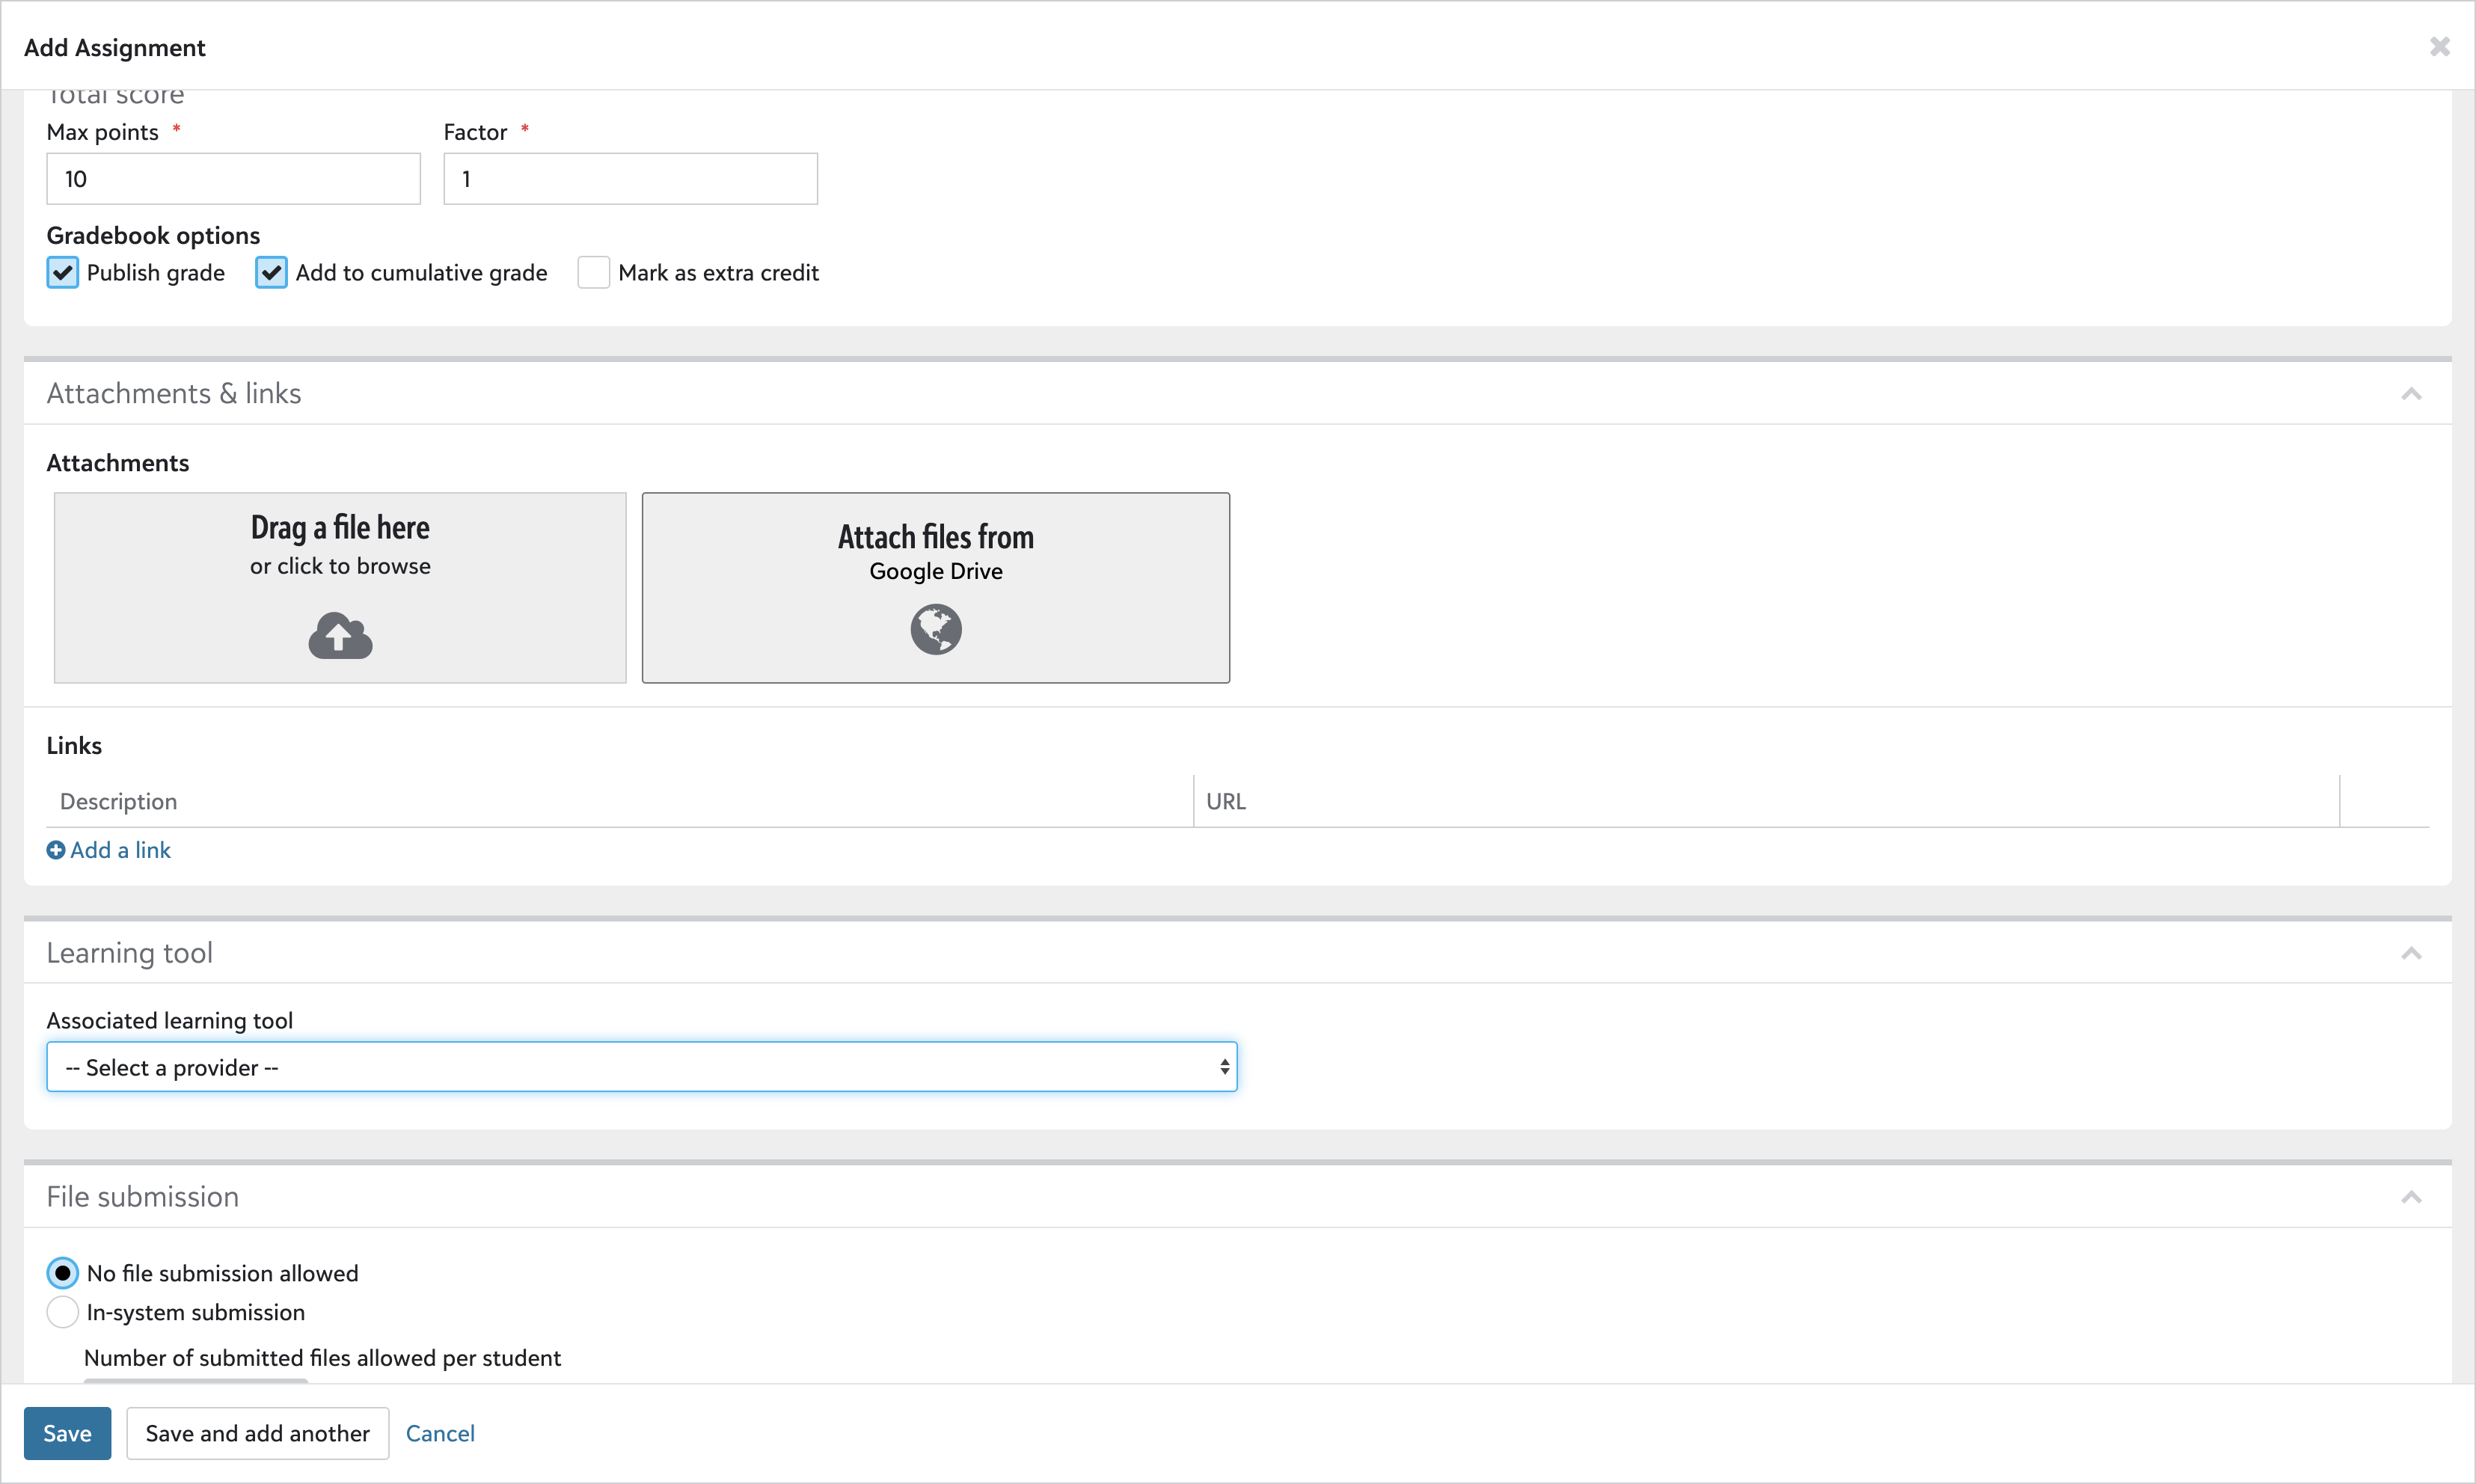This screenshot has height=1484, width=2476.
Task: Cancel adding the assignment
Action: tap(440, 1433)
